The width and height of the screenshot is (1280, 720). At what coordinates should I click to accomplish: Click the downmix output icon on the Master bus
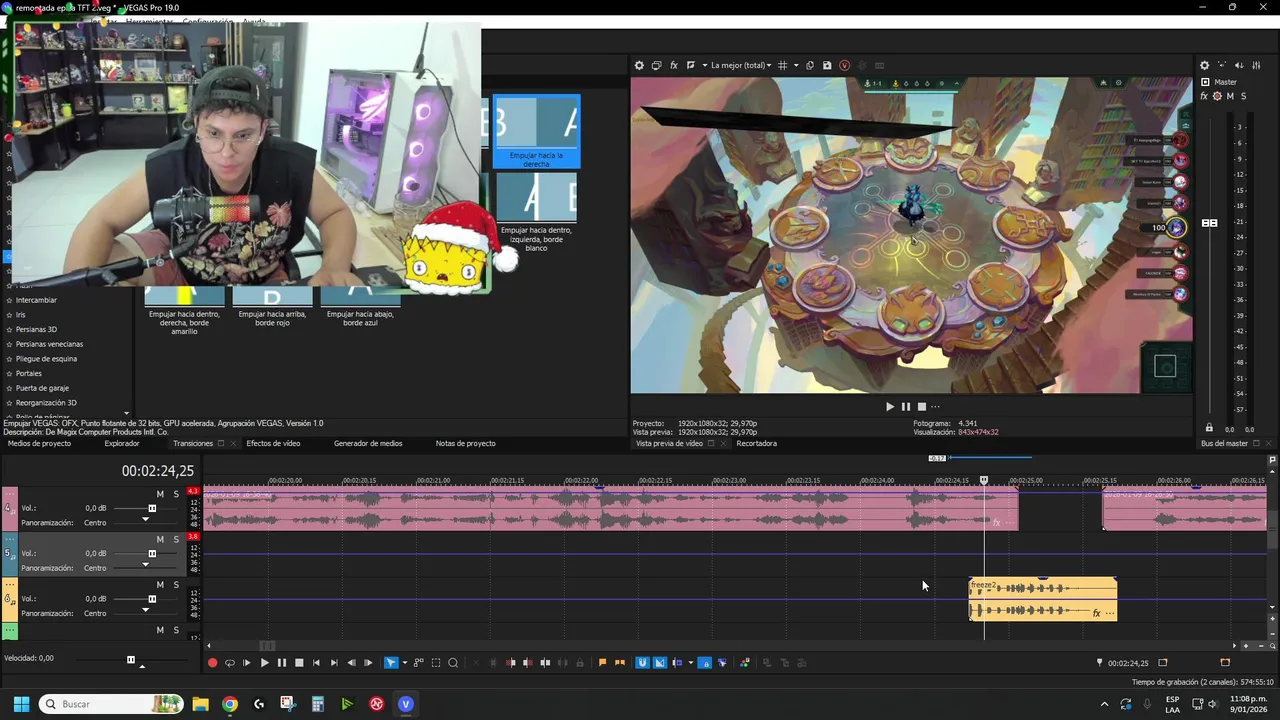pos(1222,65)
